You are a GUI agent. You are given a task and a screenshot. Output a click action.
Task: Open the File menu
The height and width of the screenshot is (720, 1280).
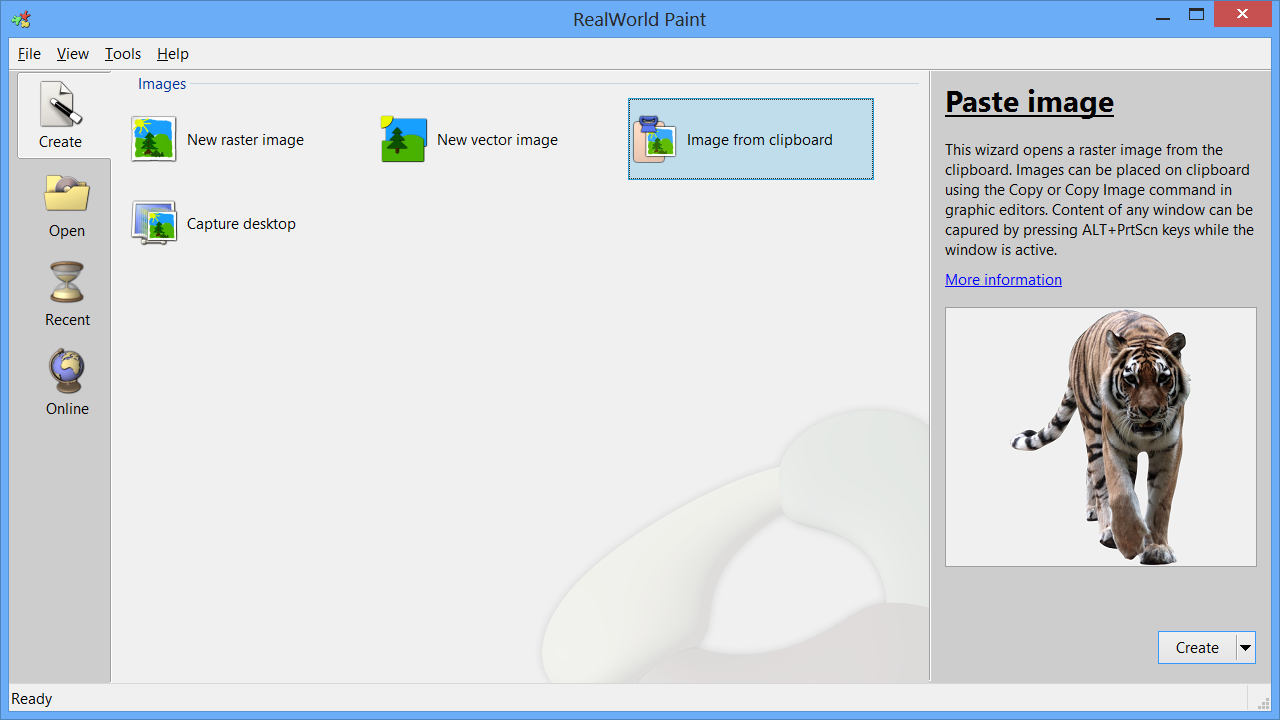pos(29,54)
